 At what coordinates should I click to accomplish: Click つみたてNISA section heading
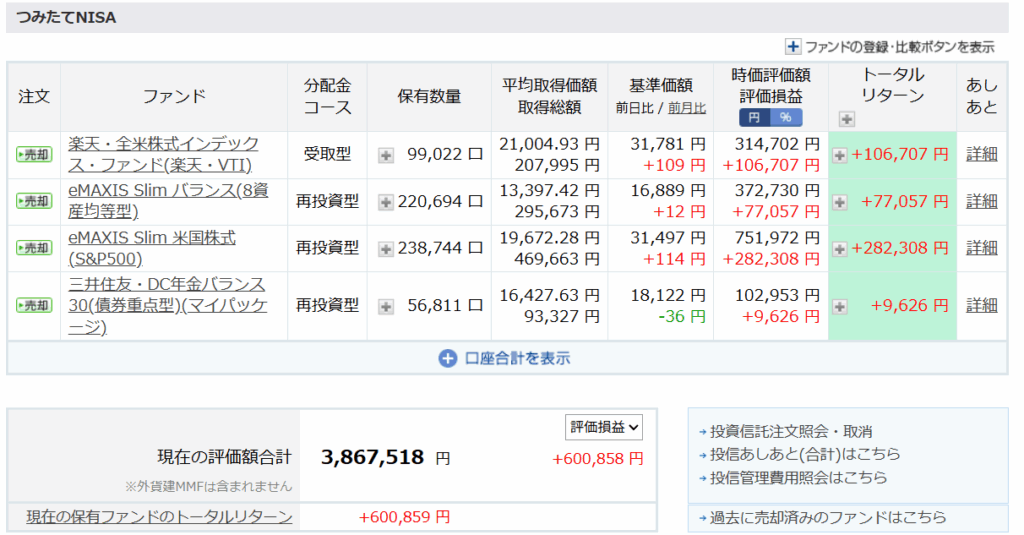[66, 18]
